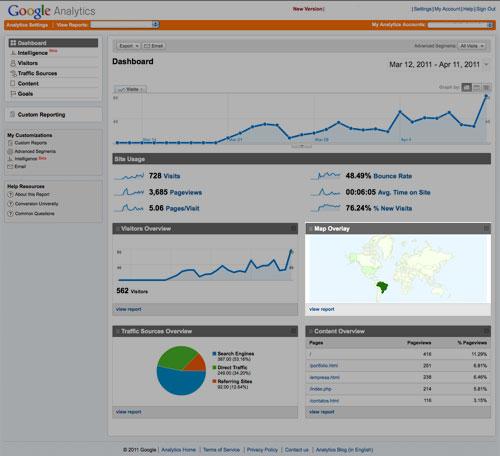Open Traffic Sources in the left navigation
Viewport: 500px width, 456px height.
click(x=37, y=73)
